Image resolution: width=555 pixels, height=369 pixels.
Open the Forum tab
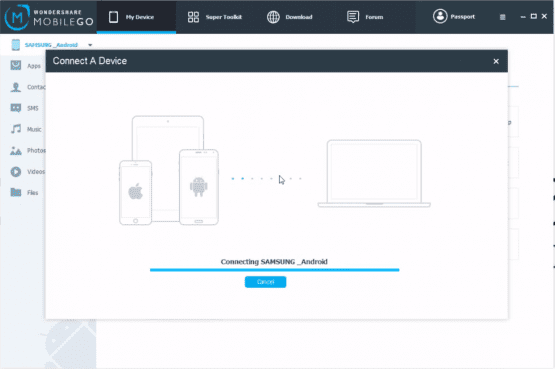tap(365, 17)
